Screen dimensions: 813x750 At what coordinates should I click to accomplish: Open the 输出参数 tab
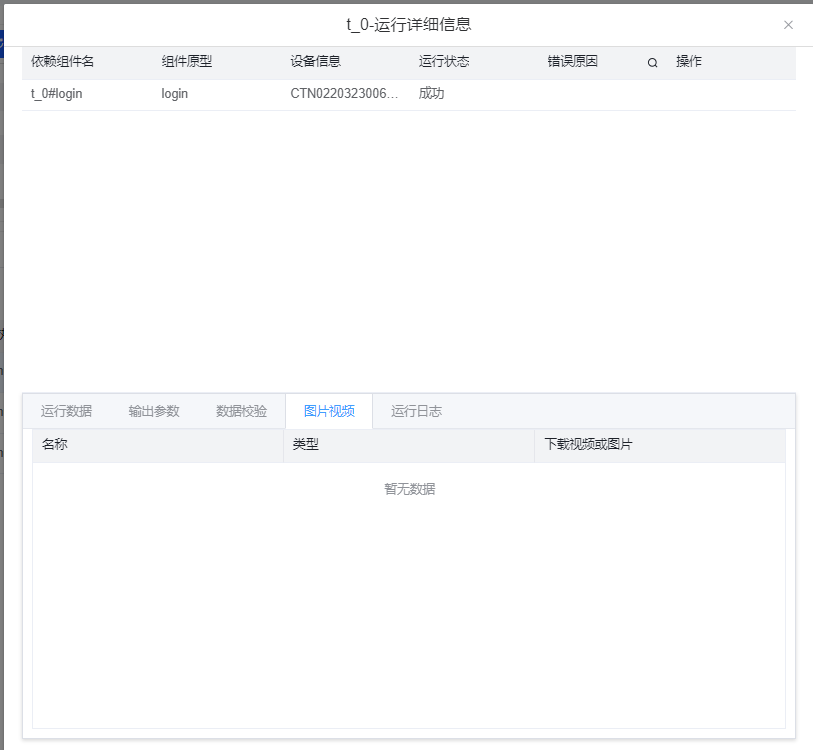(x=154, y=411)
